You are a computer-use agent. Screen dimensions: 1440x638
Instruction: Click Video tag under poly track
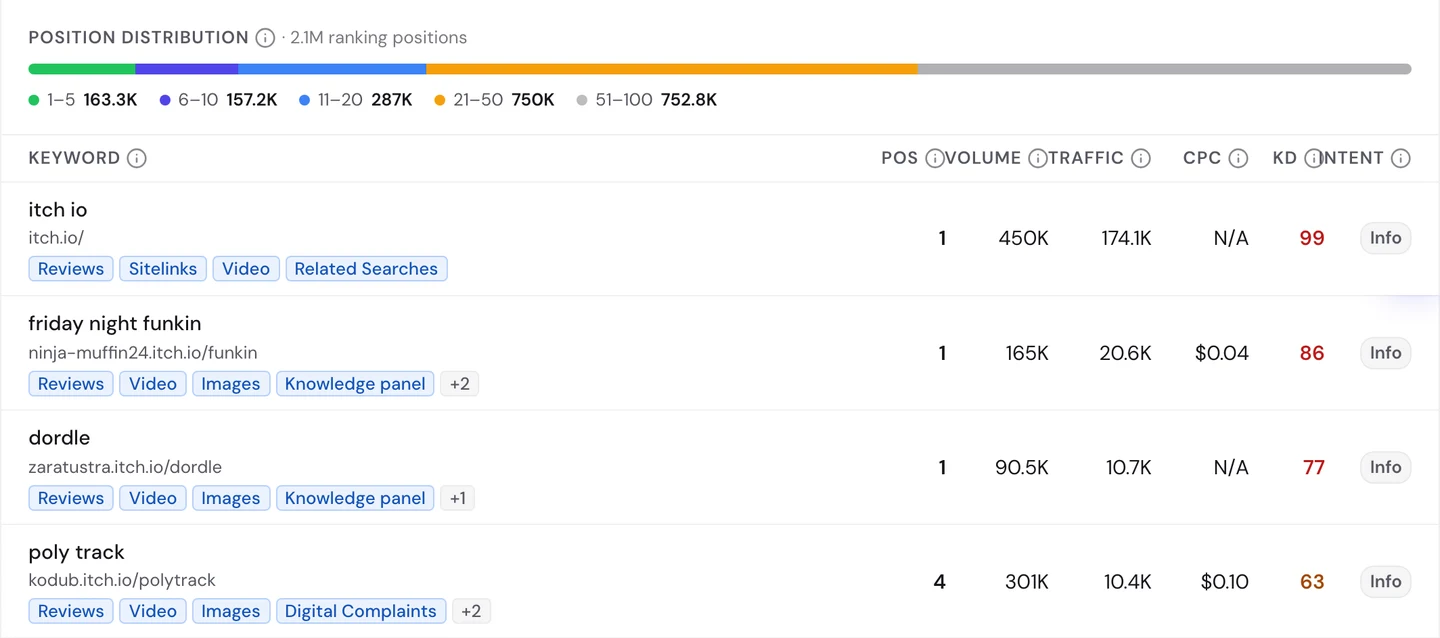coord(153,611)
